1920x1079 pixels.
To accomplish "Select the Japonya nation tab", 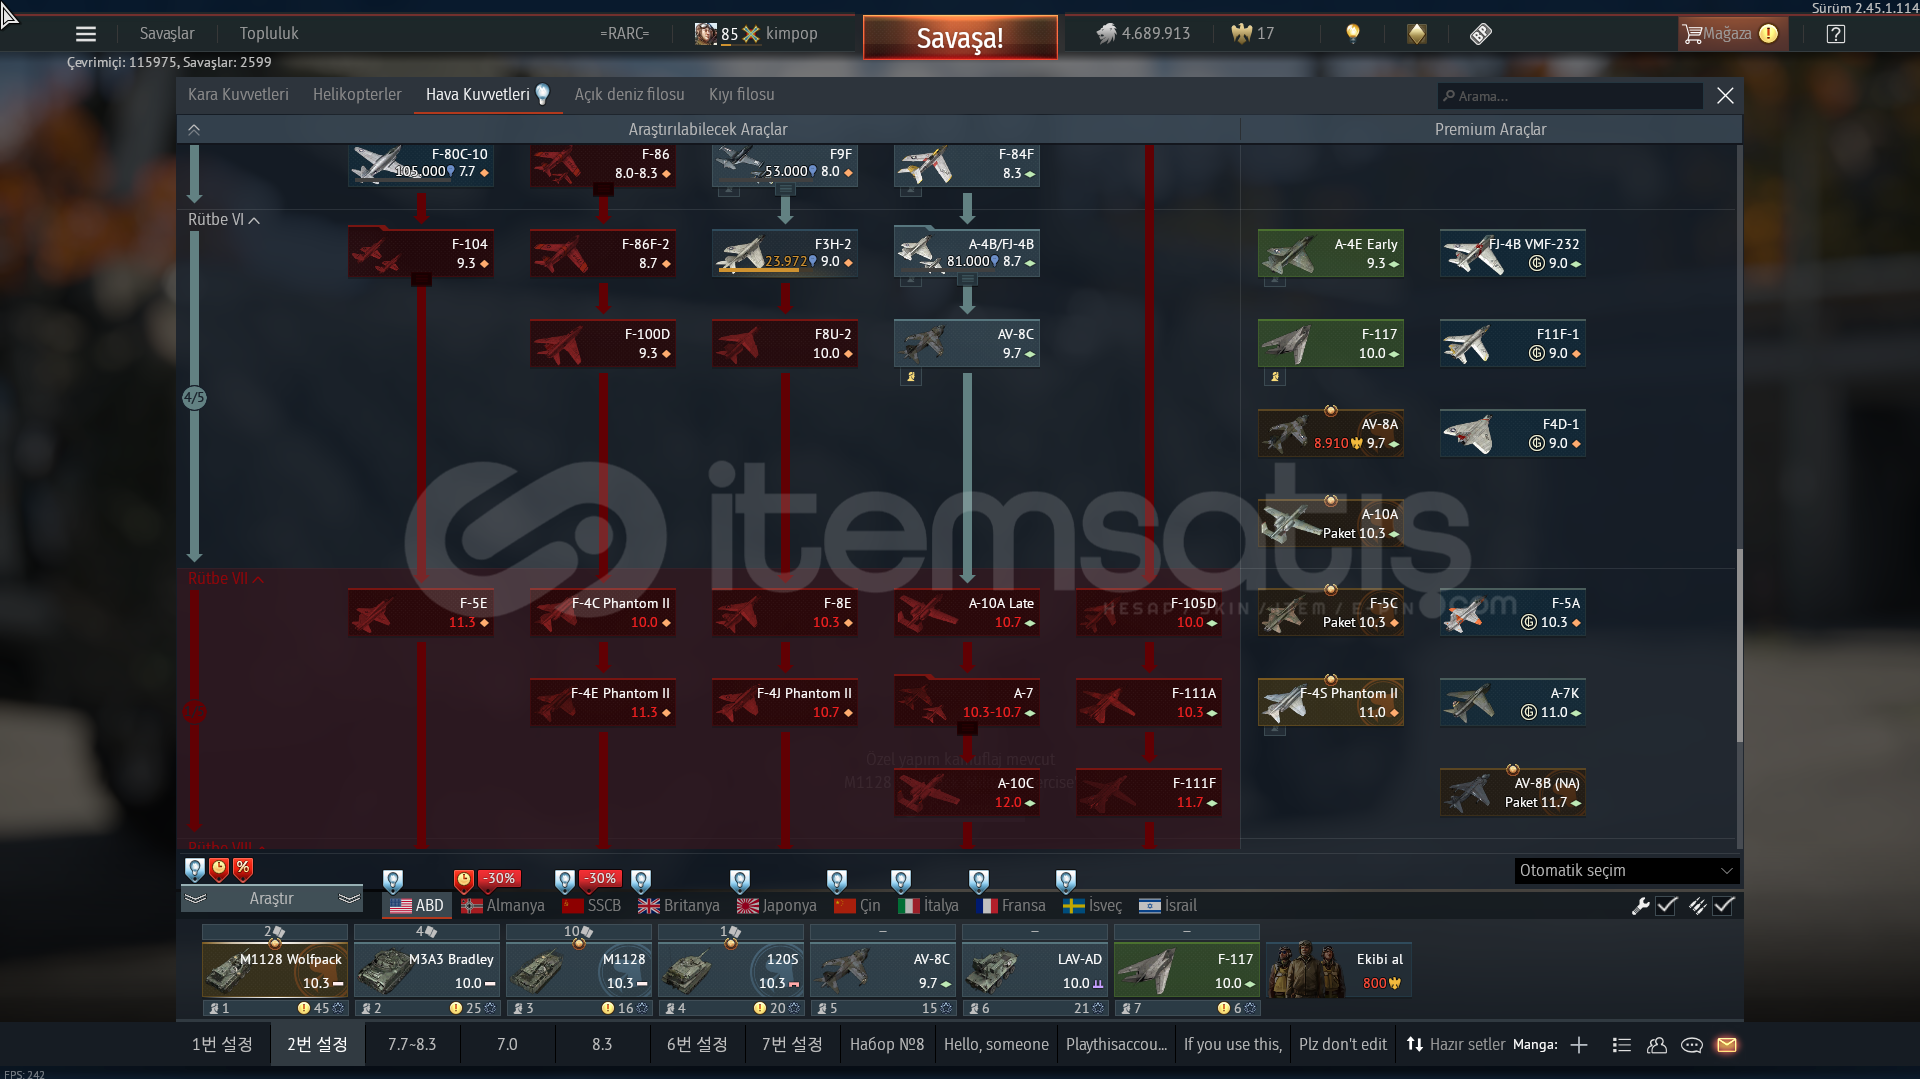I will click(776, 906).
